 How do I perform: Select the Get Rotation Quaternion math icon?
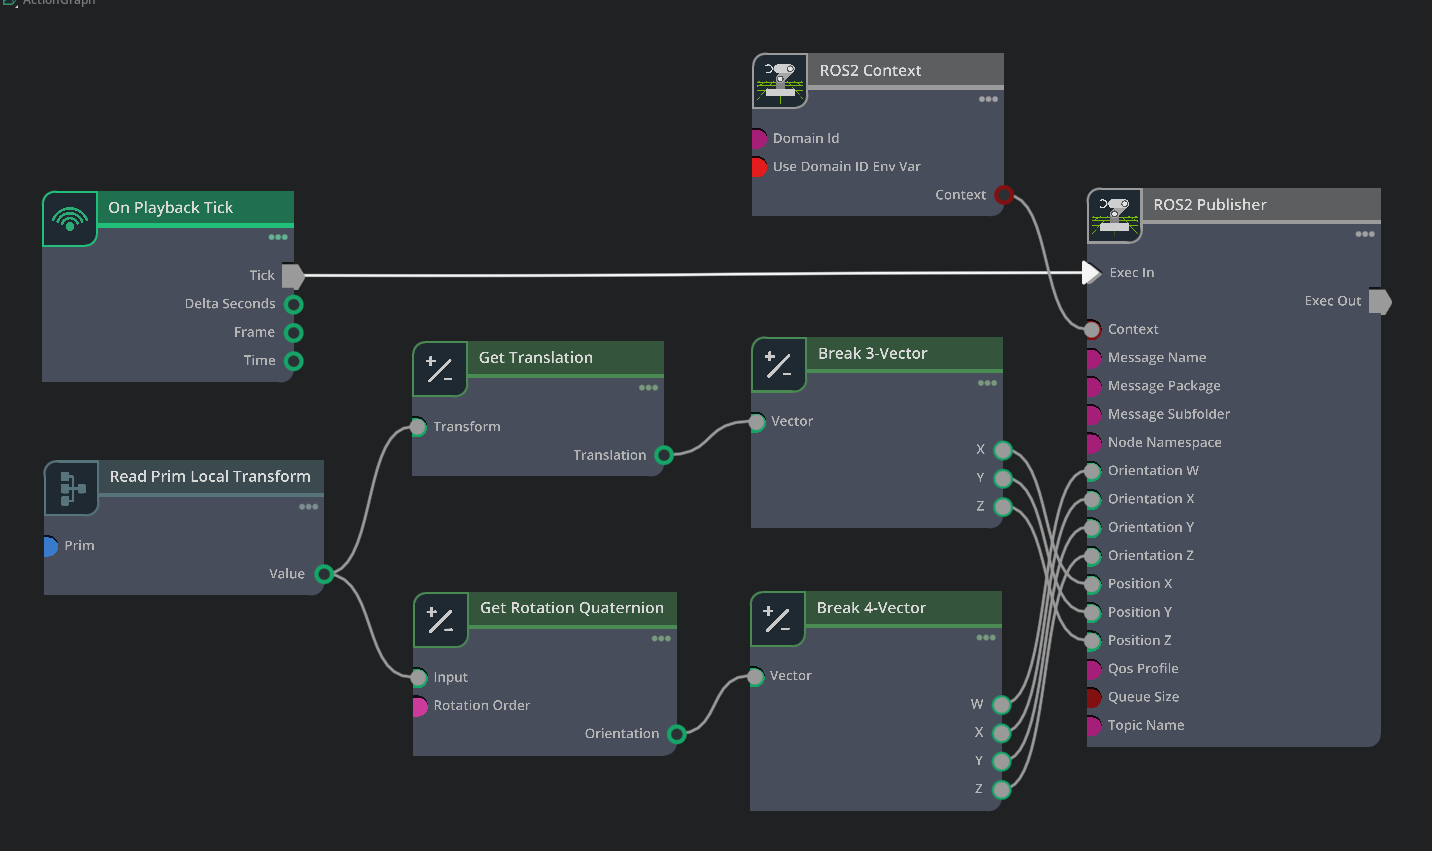point(439,618)
